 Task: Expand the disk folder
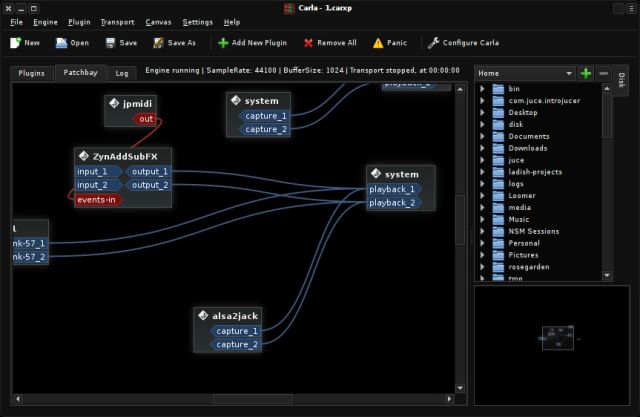pyautogui.click(x=482, y=124)
